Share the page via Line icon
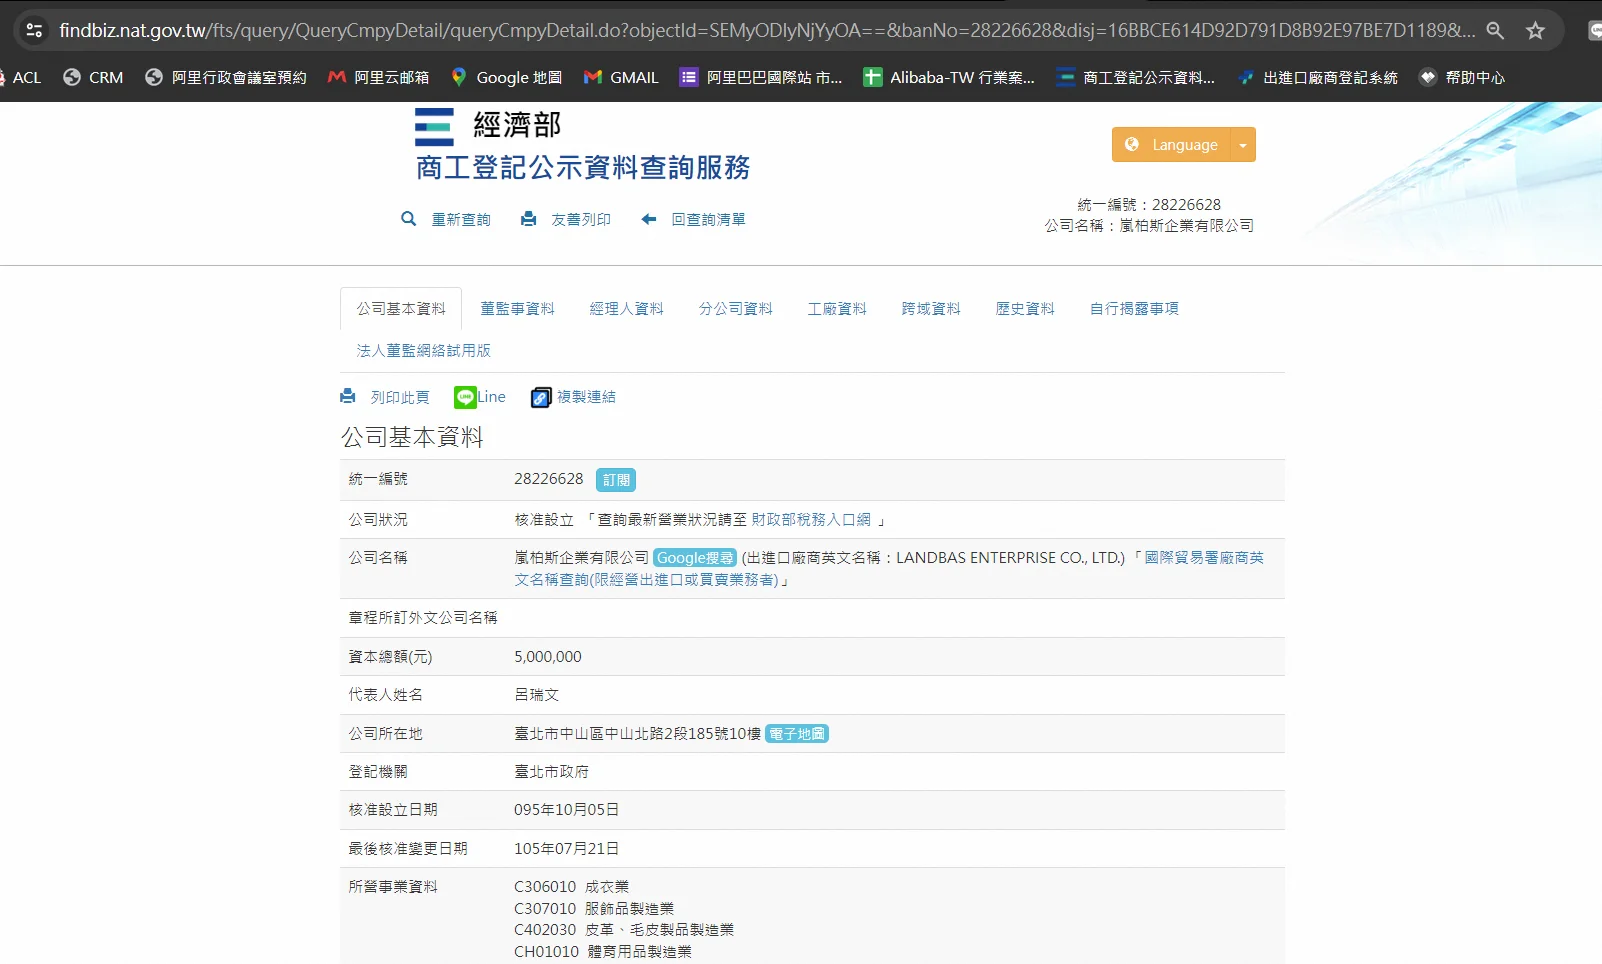 (465, 397)
